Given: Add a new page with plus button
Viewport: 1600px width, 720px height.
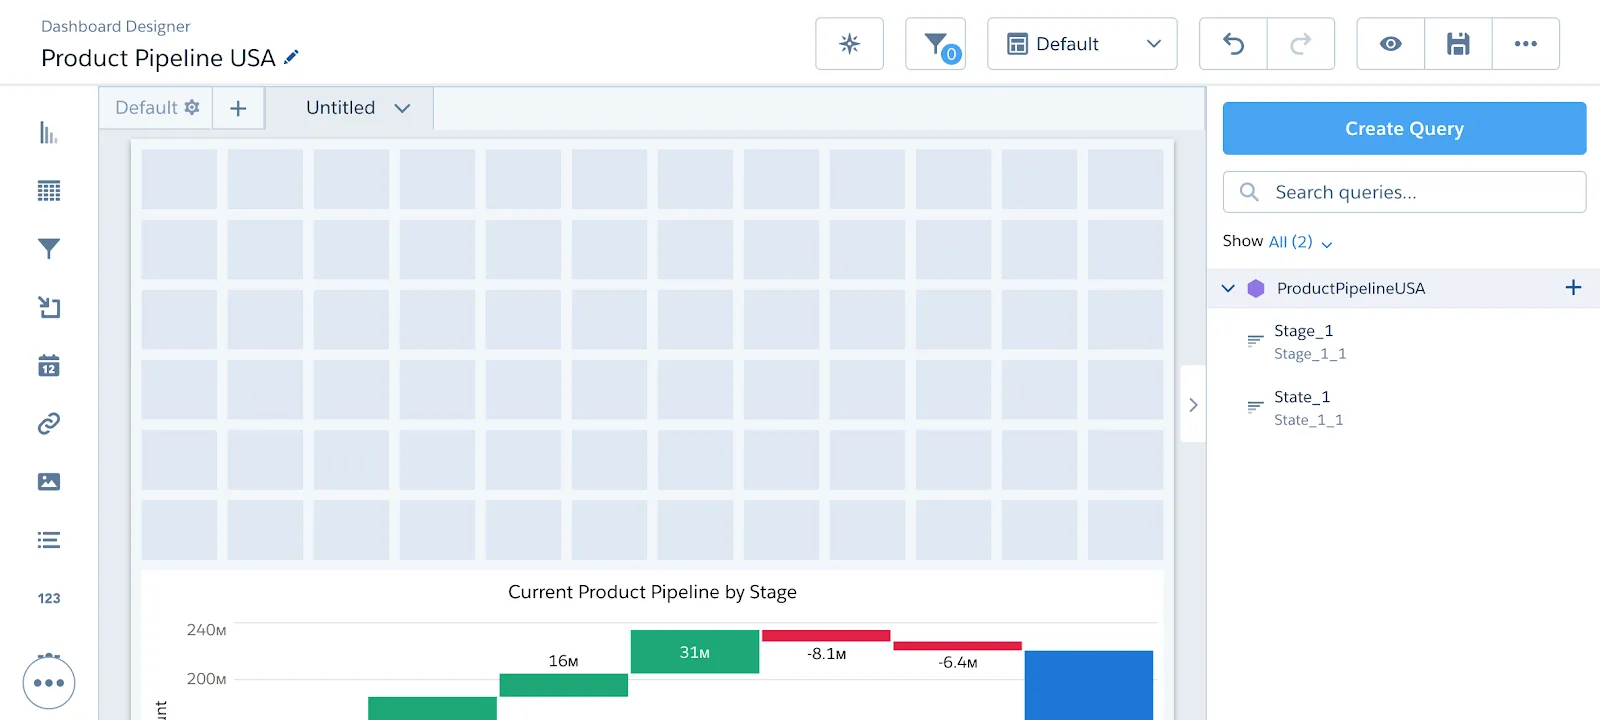Looking at the screenshot, I should [x=238, y=108].
